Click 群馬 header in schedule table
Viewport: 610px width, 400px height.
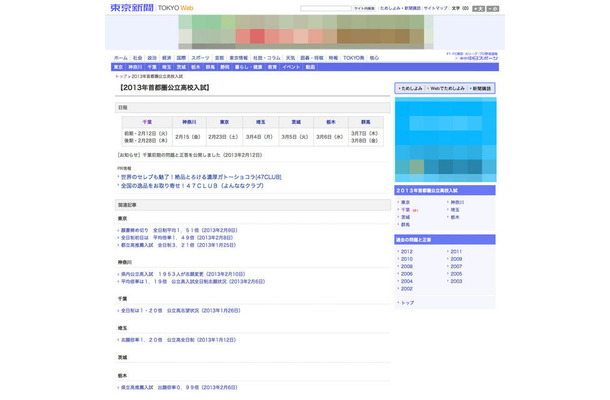(366, 122)
